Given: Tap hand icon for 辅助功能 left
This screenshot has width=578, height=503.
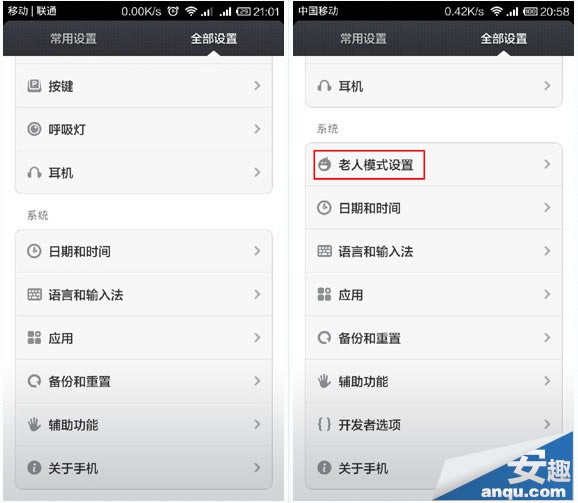Looking at the screenshot, I should [34, 425].
